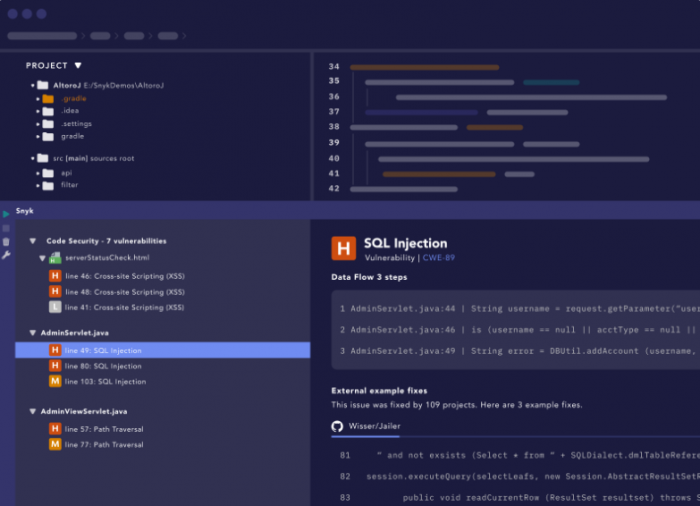Click high severity badge for line 57 Path Traversal
700x506 pixels.
pos(55,429)
